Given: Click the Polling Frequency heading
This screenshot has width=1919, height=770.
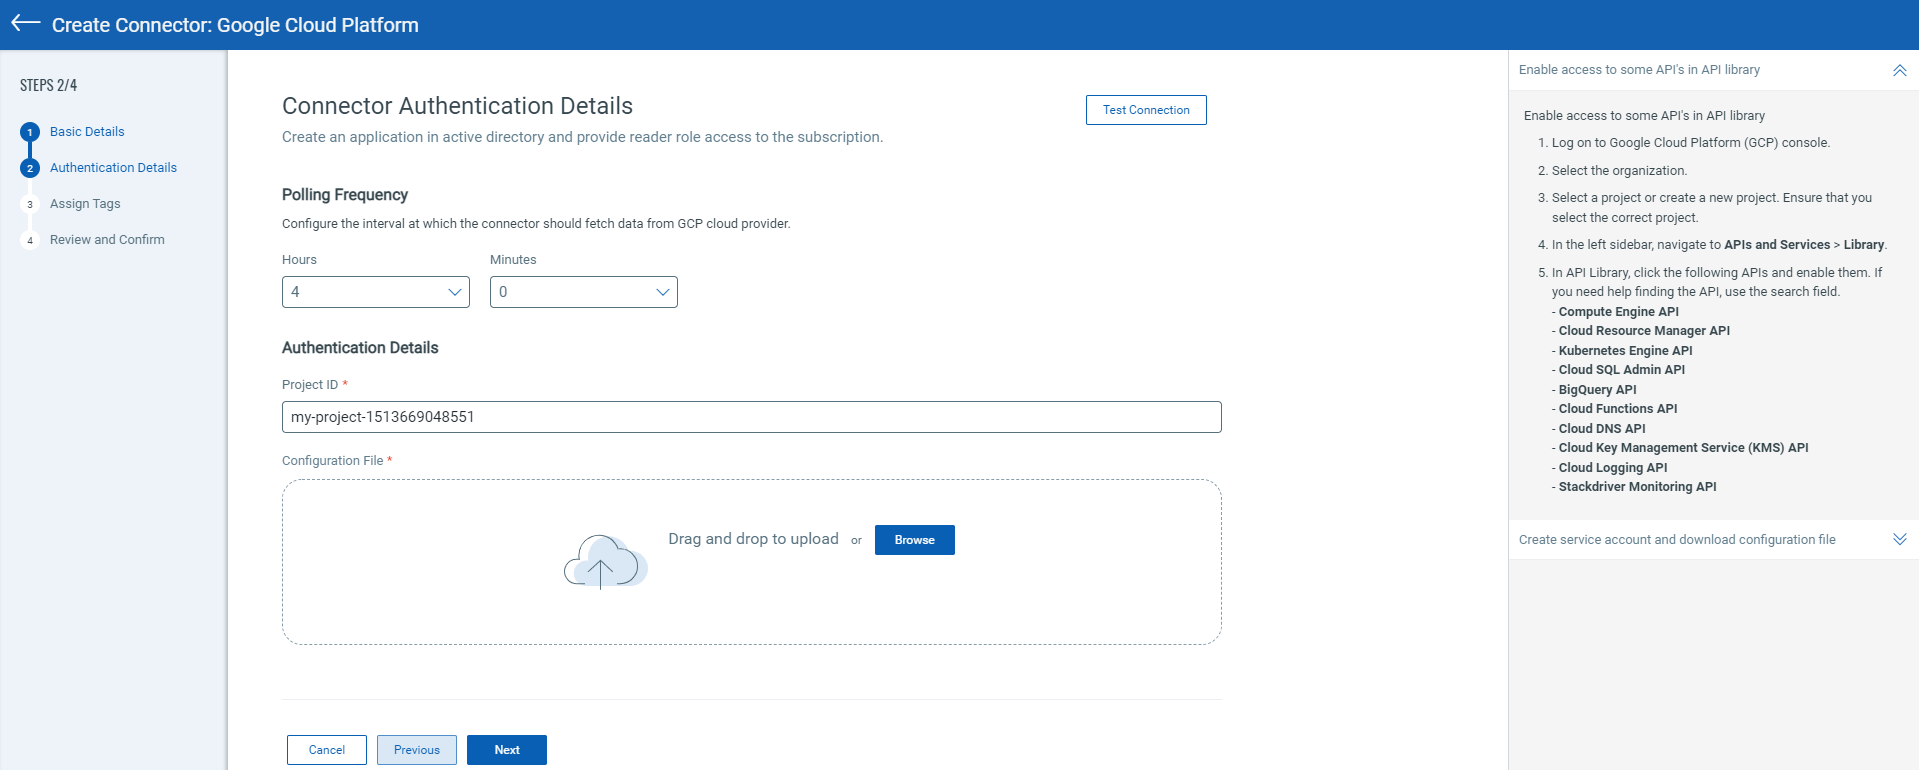Looking at the screenshot, I should point(345,195).
